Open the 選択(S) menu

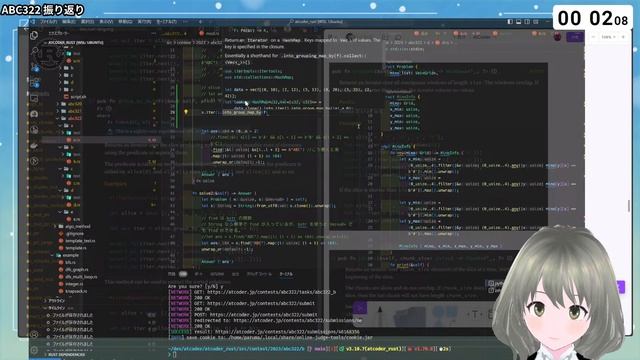pos(87,22)
